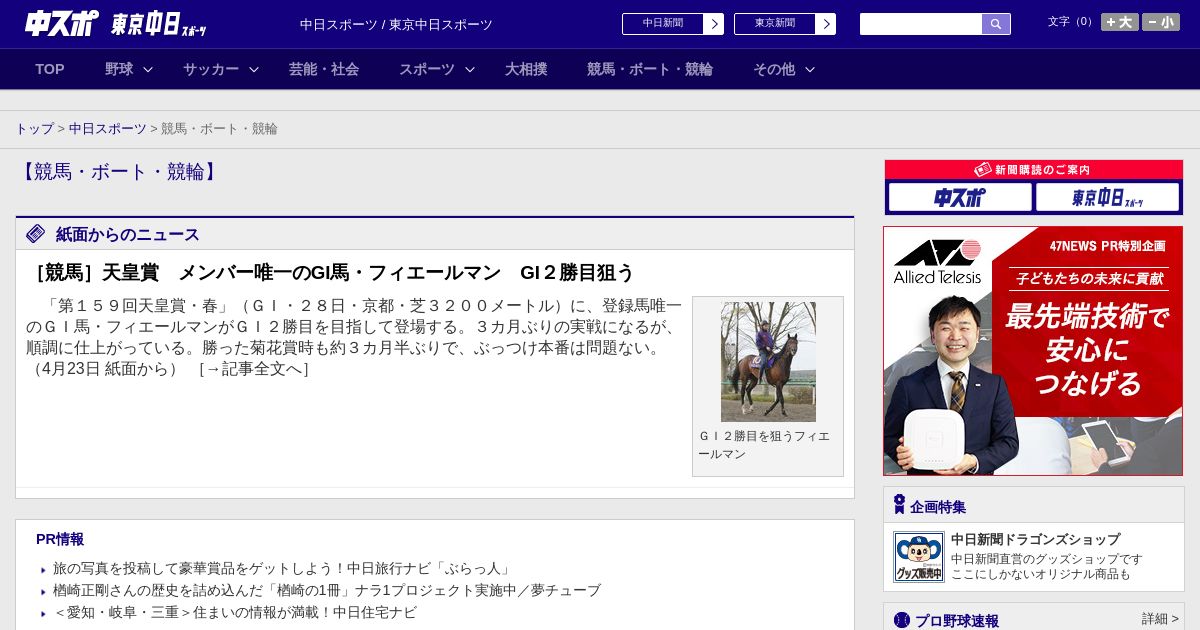Go to the TOP menu item

coord(50,69)
